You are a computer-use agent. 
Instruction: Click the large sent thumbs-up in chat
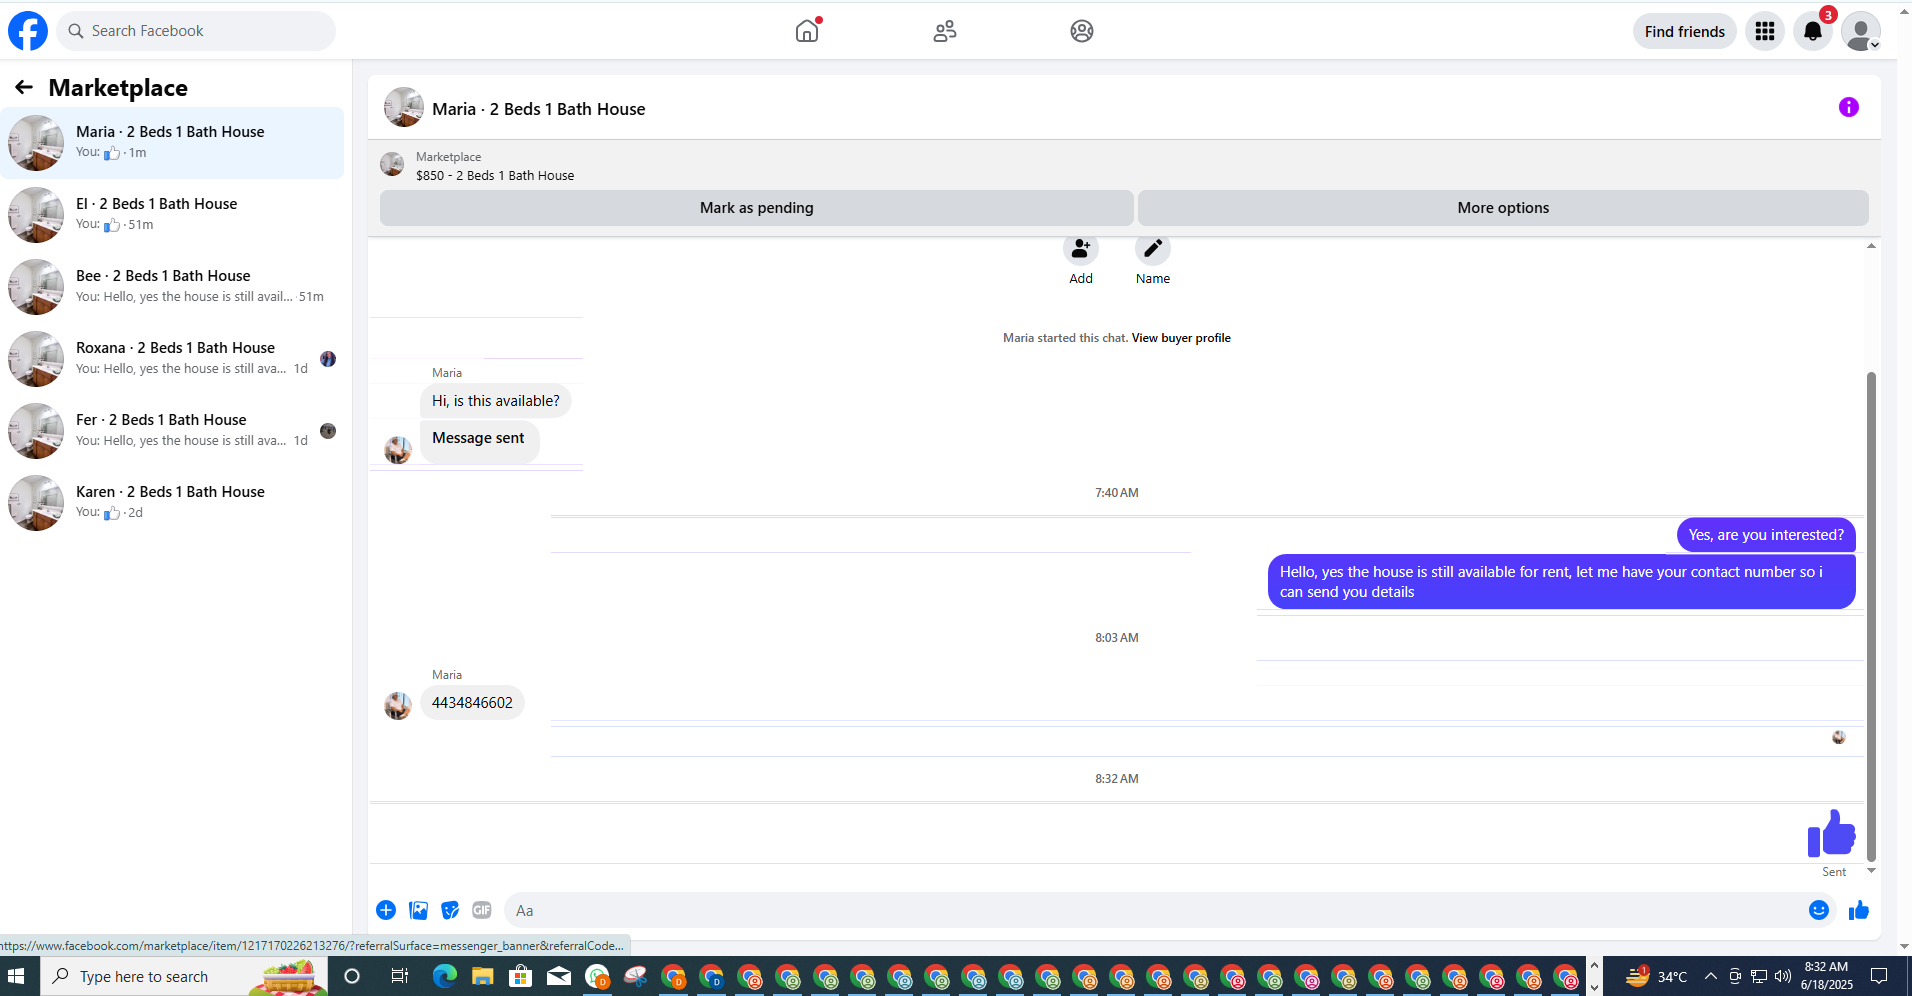pos(1832,834)
